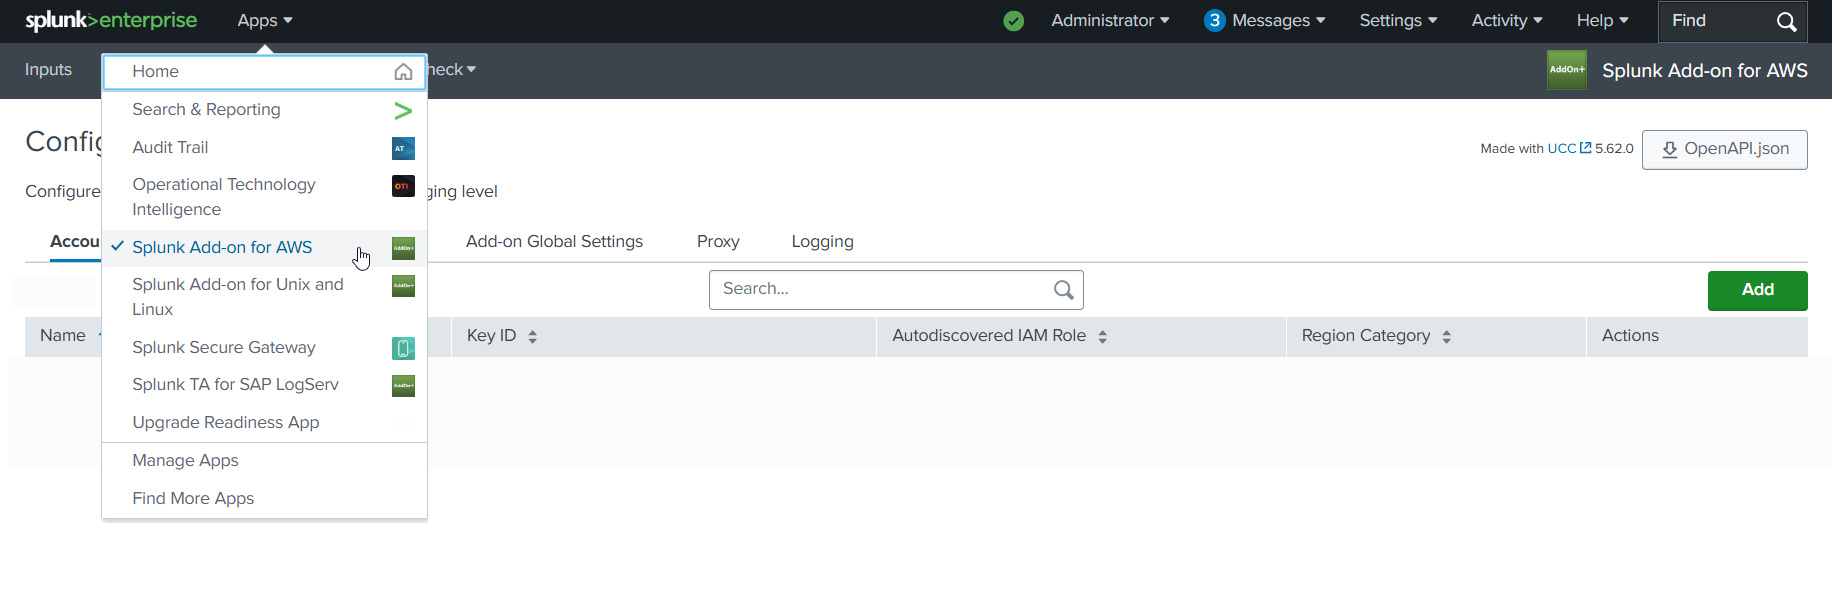Sort by Region Category arrows
The image size is (1832, 595).
(x=1446, y=337)
